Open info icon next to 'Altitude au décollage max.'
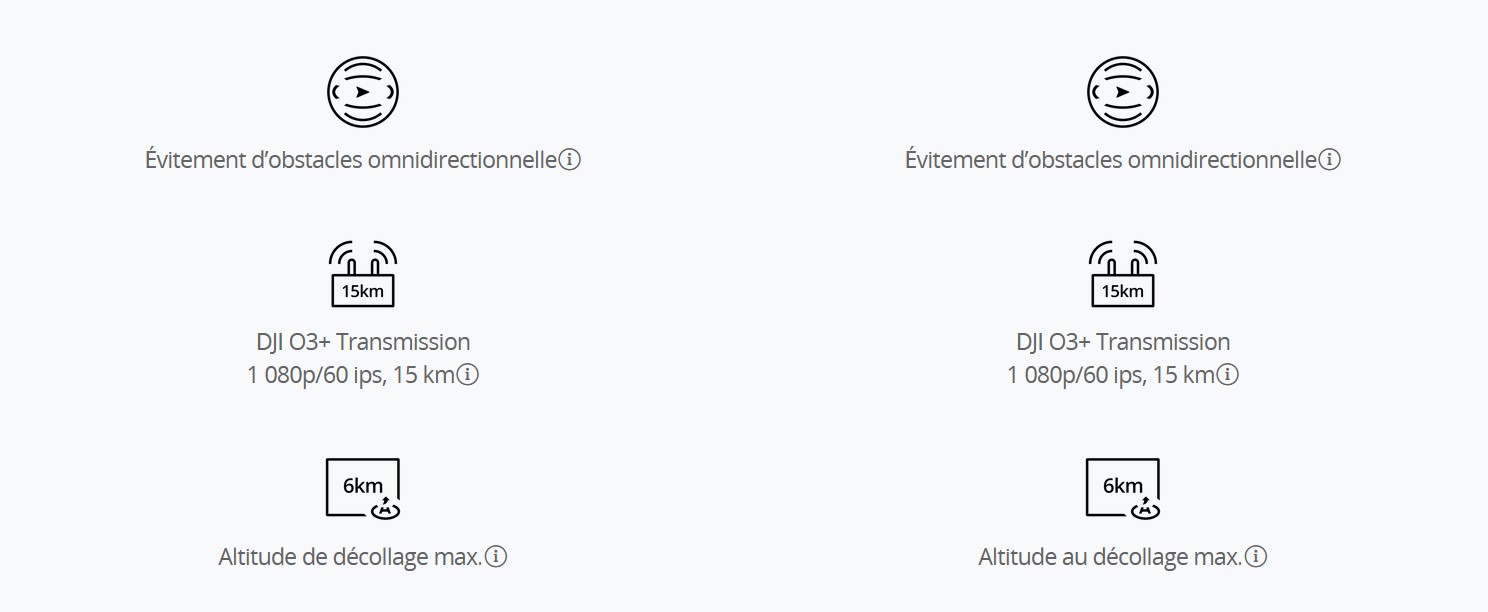Screen dimensions: 1488x612 1256,556
